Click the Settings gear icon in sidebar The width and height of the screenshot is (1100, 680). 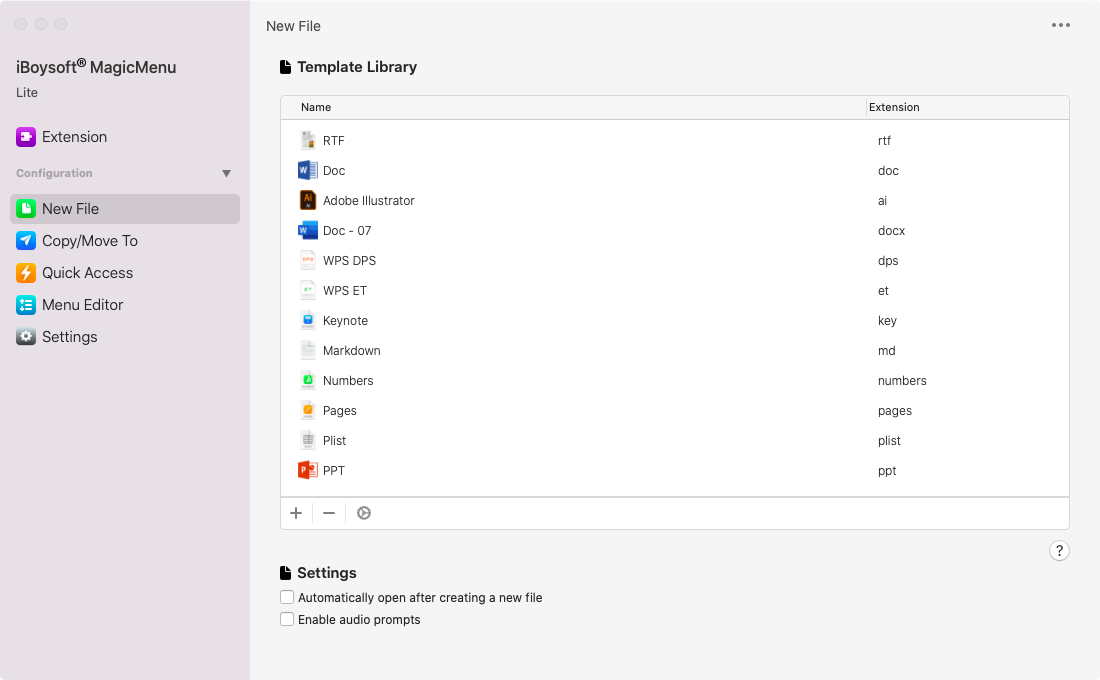click(26, 337)
